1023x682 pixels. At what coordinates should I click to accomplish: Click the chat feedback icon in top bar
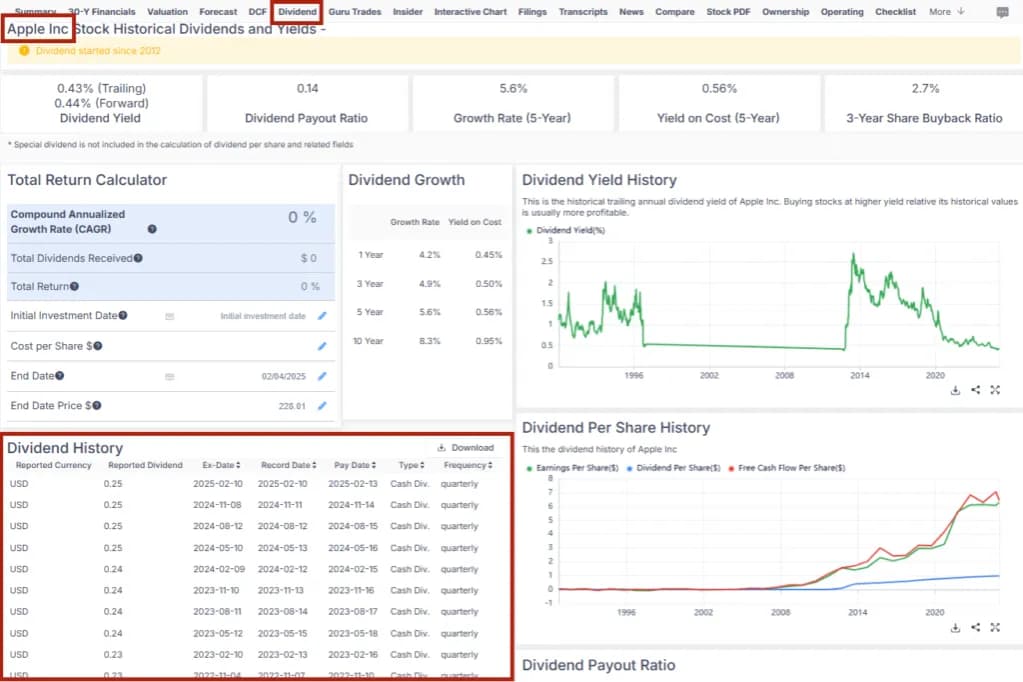coord(1002,12)
